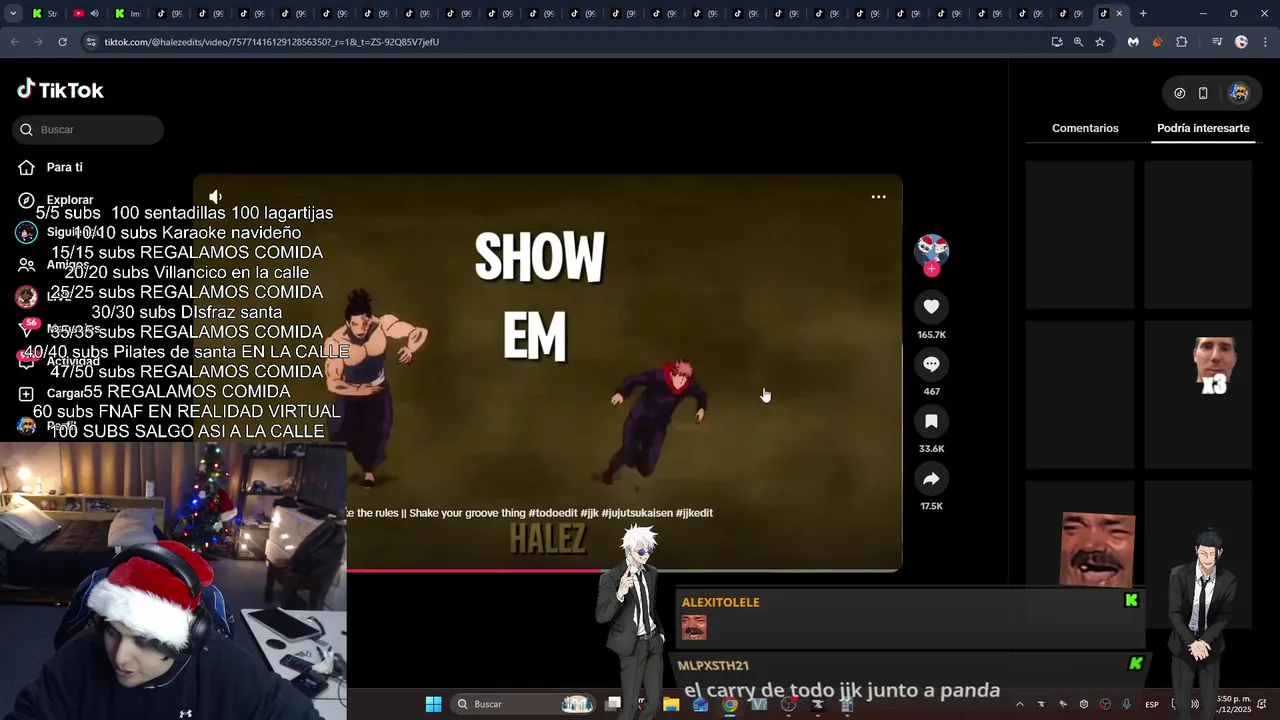
Task: Open the Chrome media control icon
Action: (x=1216, y=42)
